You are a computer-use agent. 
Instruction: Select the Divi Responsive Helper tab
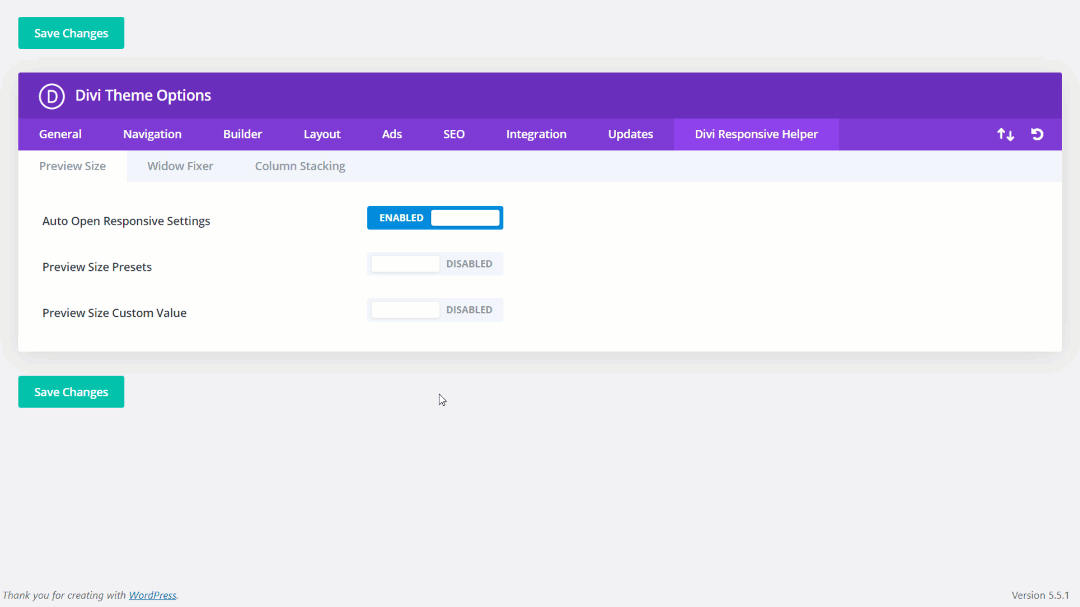coord(756,134)
